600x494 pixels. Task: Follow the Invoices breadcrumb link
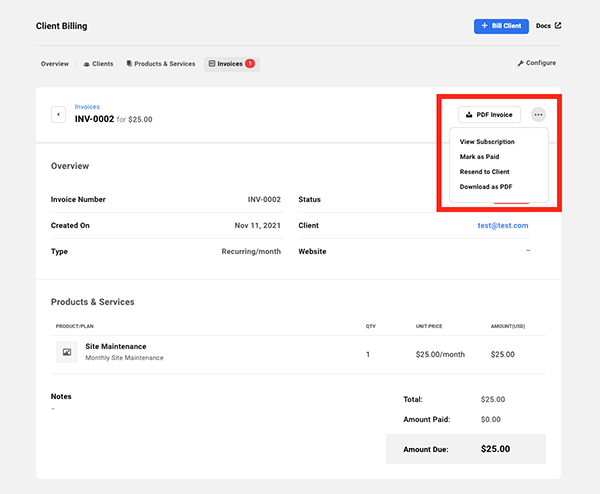[x=87, y=106]
